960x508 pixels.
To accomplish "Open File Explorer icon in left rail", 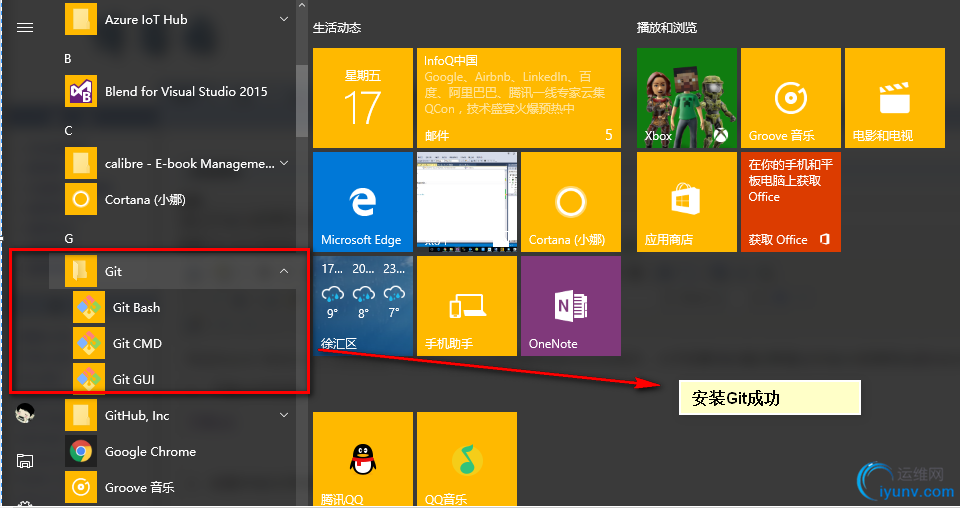I will (25, 461).
